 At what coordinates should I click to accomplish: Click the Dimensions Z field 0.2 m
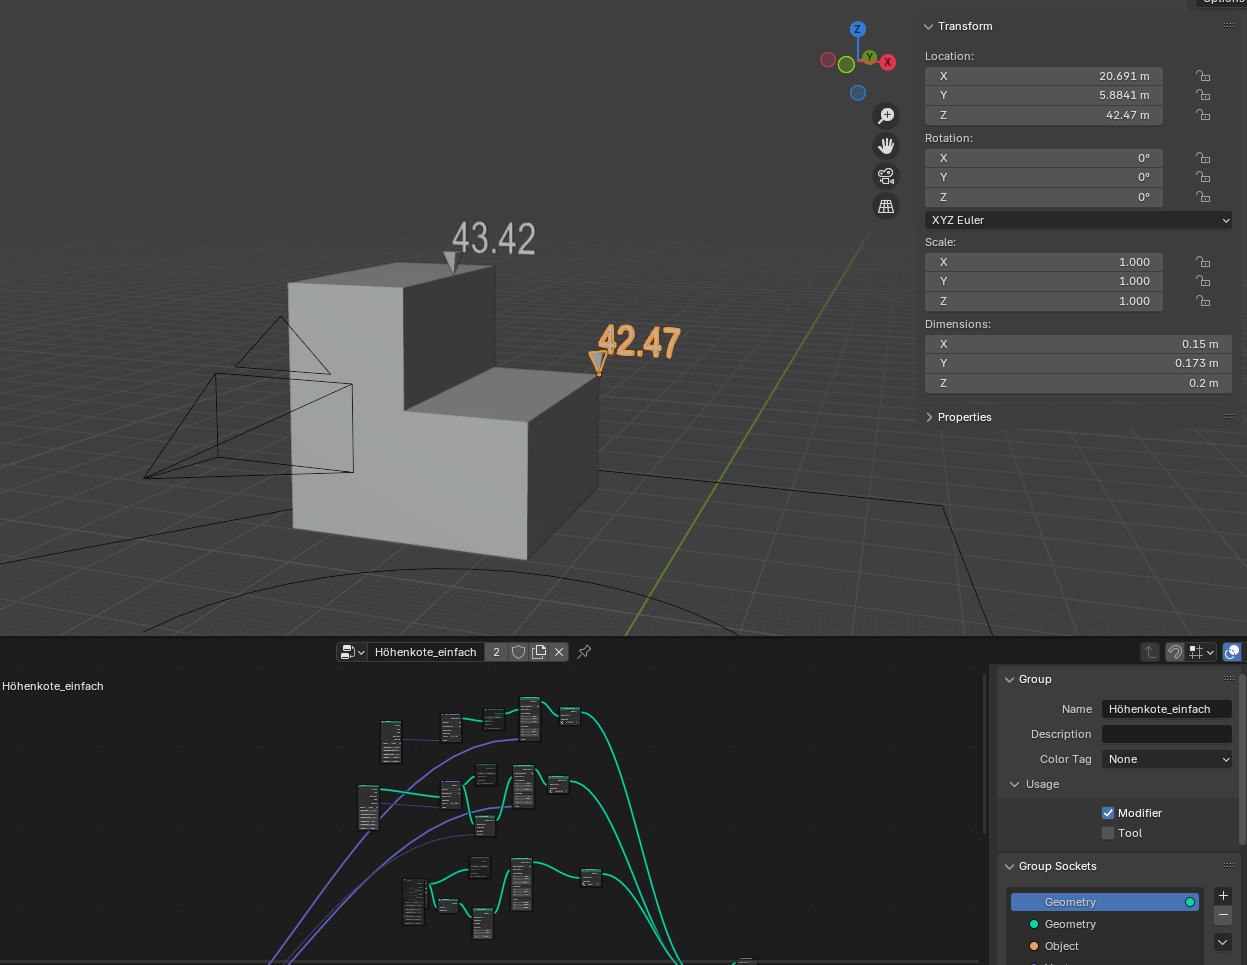(1078, 383)
